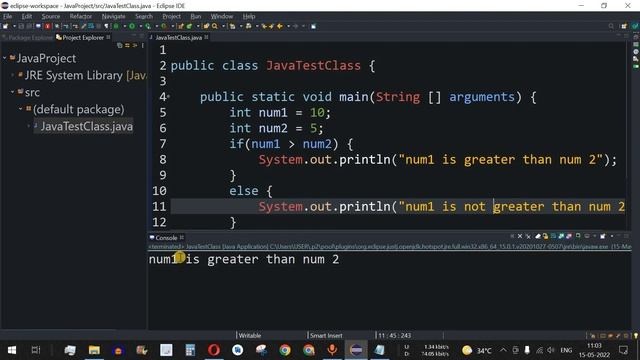Click the Back yellow arrow navigation icon
The image size is (640, 360).
[280, 26]
